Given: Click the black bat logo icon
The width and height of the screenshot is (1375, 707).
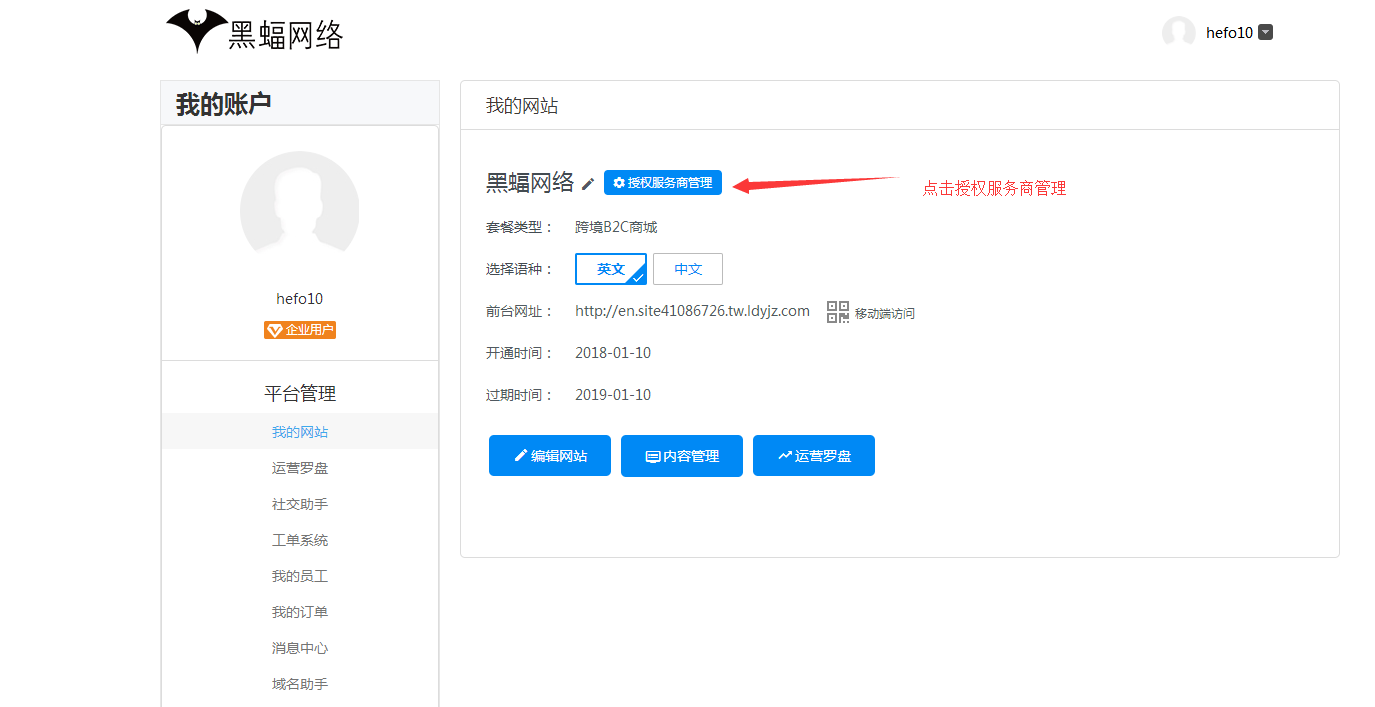Looking at the screenshot, I should (x=197, y=30).
